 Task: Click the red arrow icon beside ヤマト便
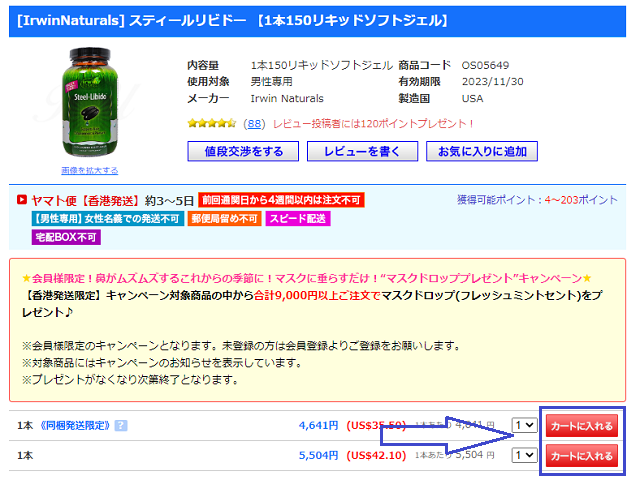click(x=22, y=200)
